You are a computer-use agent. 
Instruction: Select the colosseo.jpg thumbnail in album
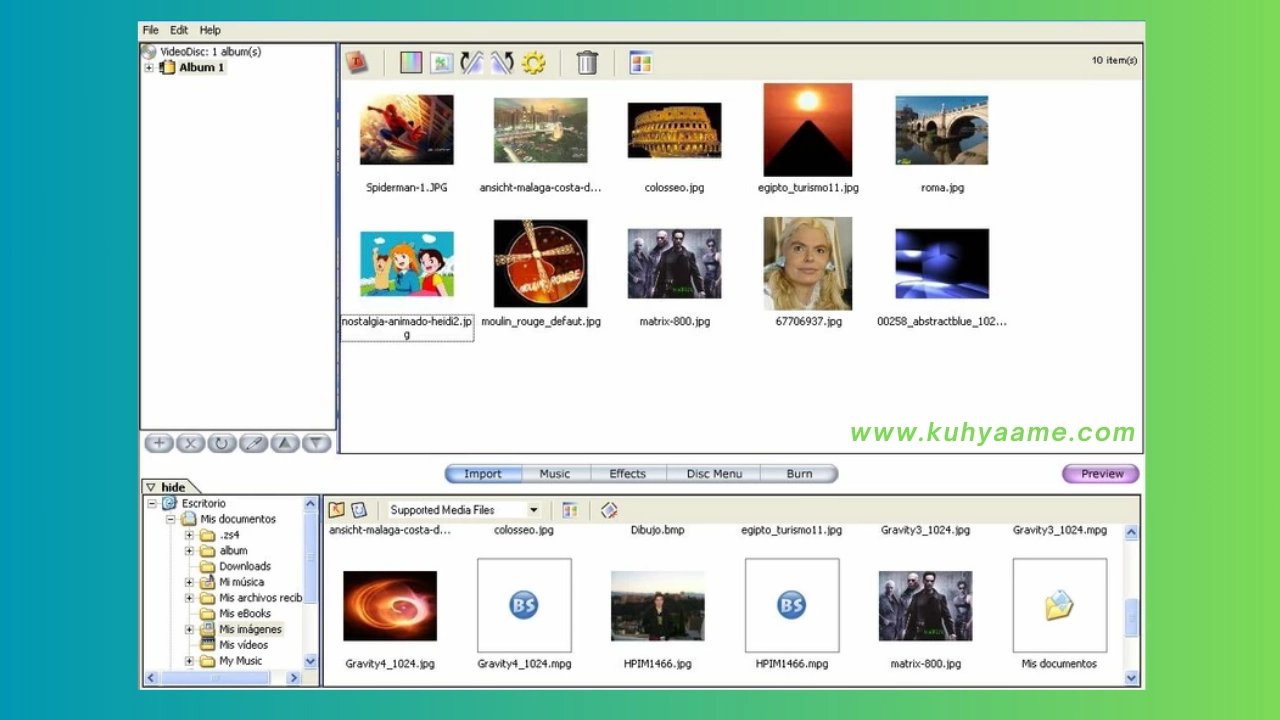pos(674,130)
